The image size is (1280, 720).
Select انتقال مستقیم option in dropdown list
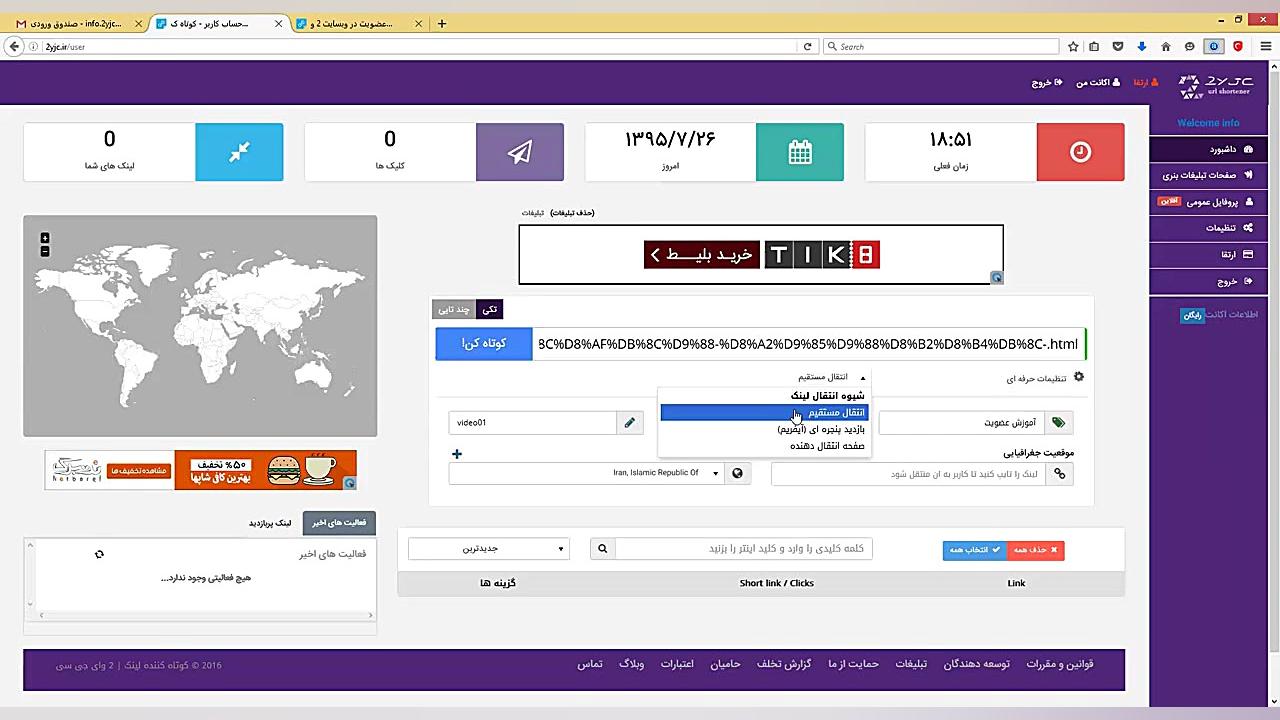(764, 412)
